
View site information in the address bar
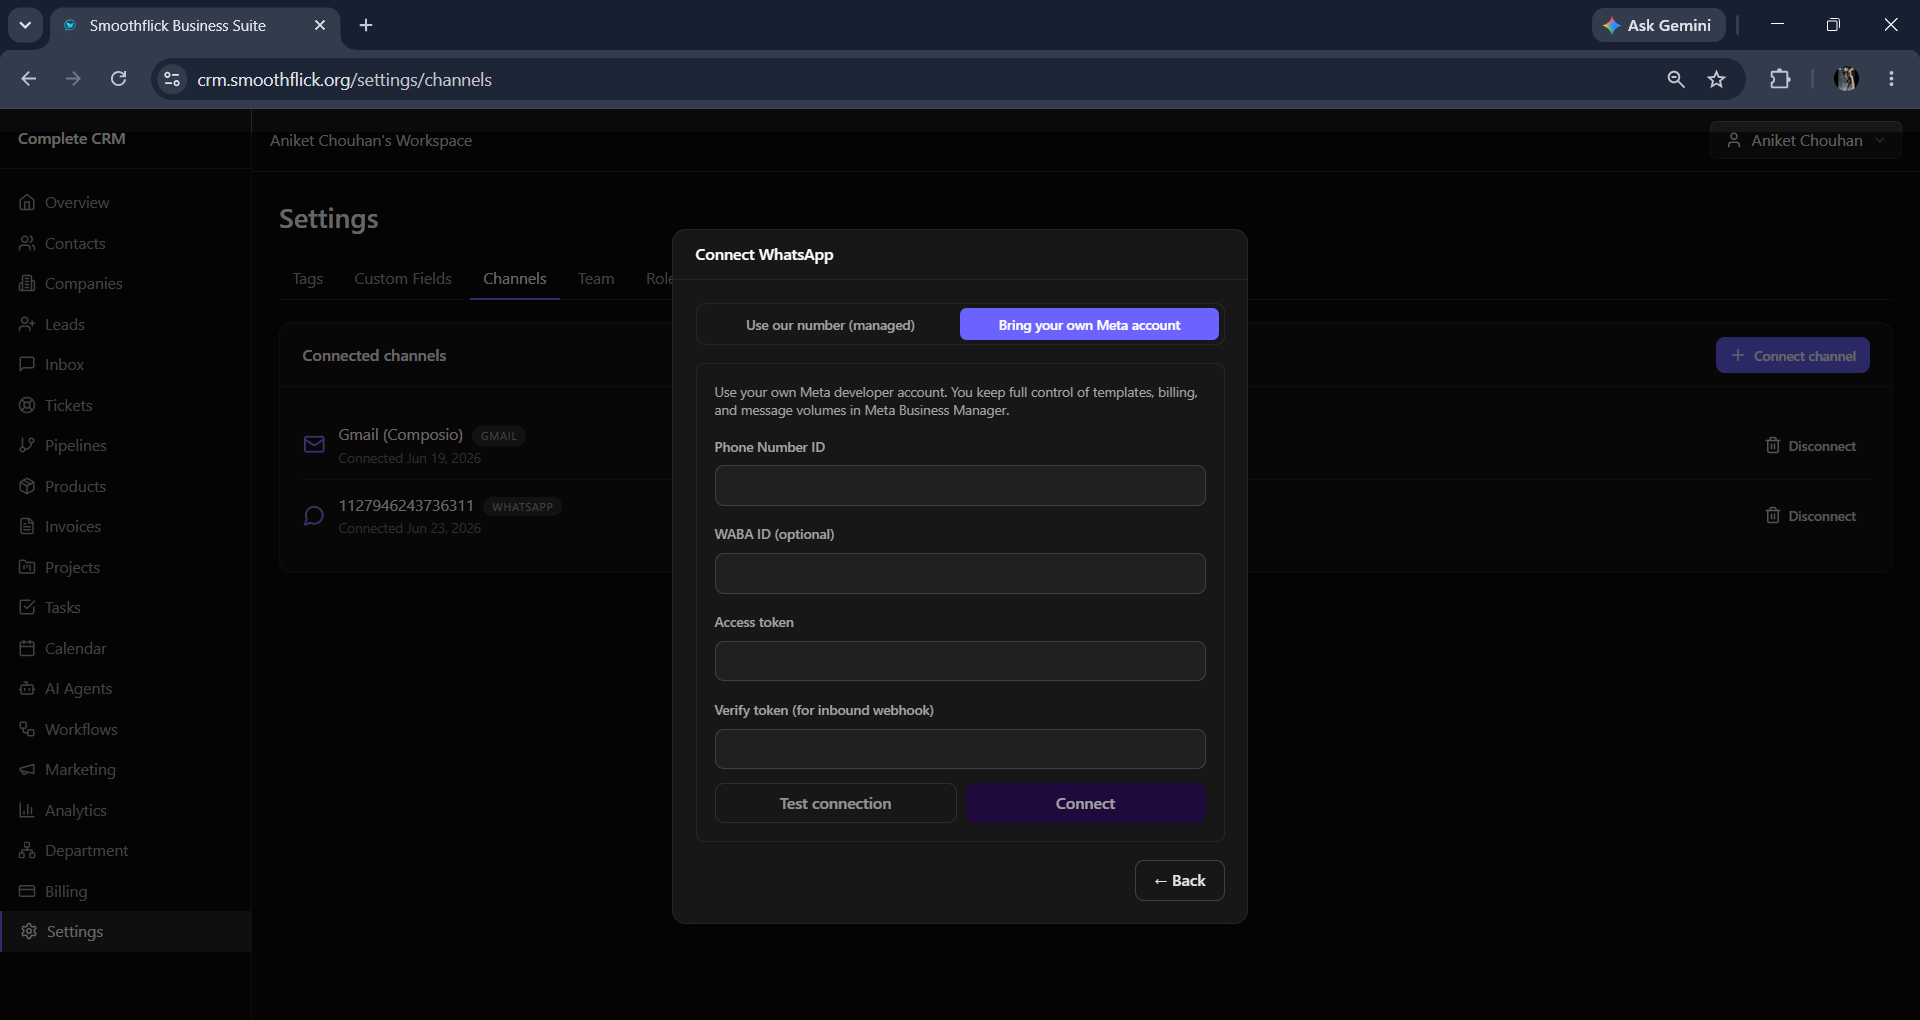tap(172, 79)
